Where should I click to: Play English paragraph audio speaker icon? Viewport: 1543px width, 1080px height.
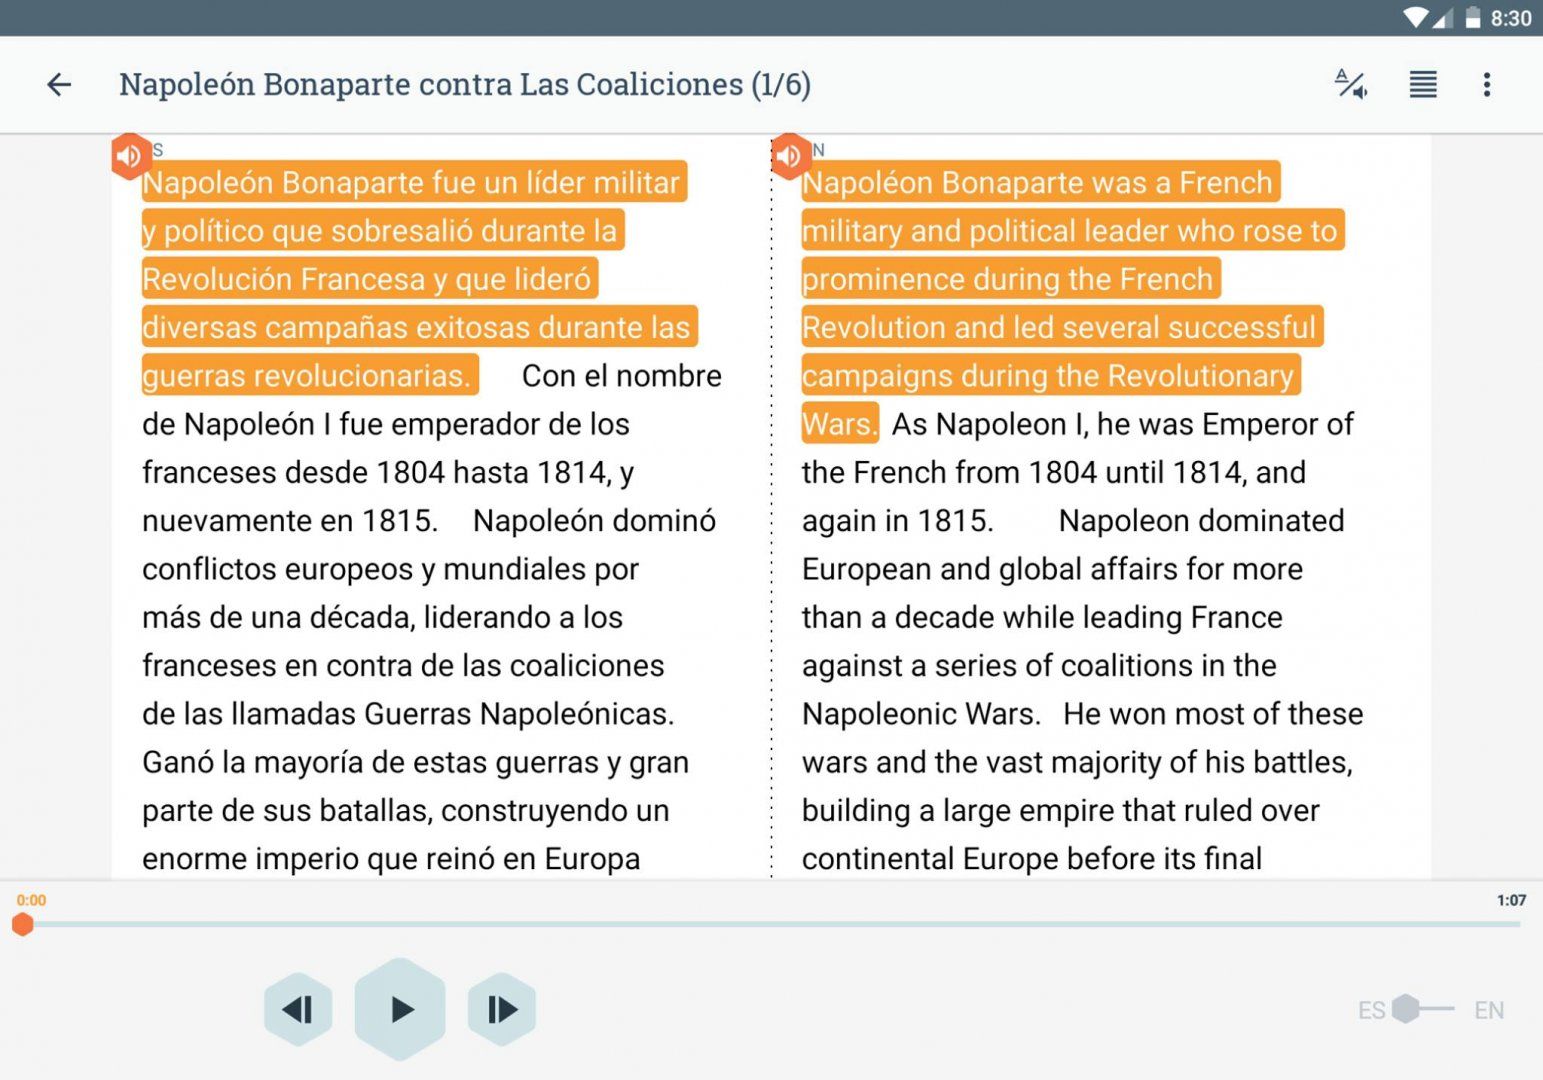(790, 156)
